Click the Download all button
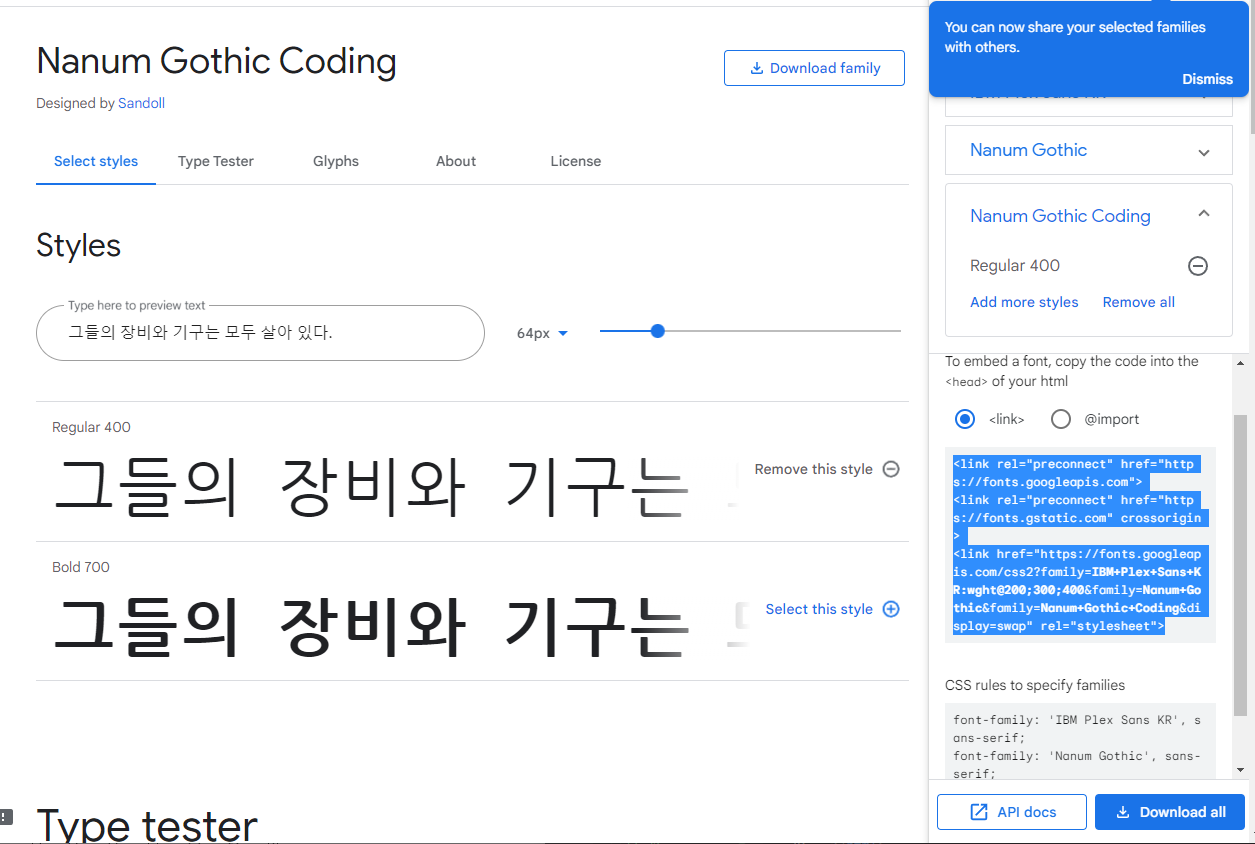This screenshot has width=1255, height=844. pos(1170,812)
